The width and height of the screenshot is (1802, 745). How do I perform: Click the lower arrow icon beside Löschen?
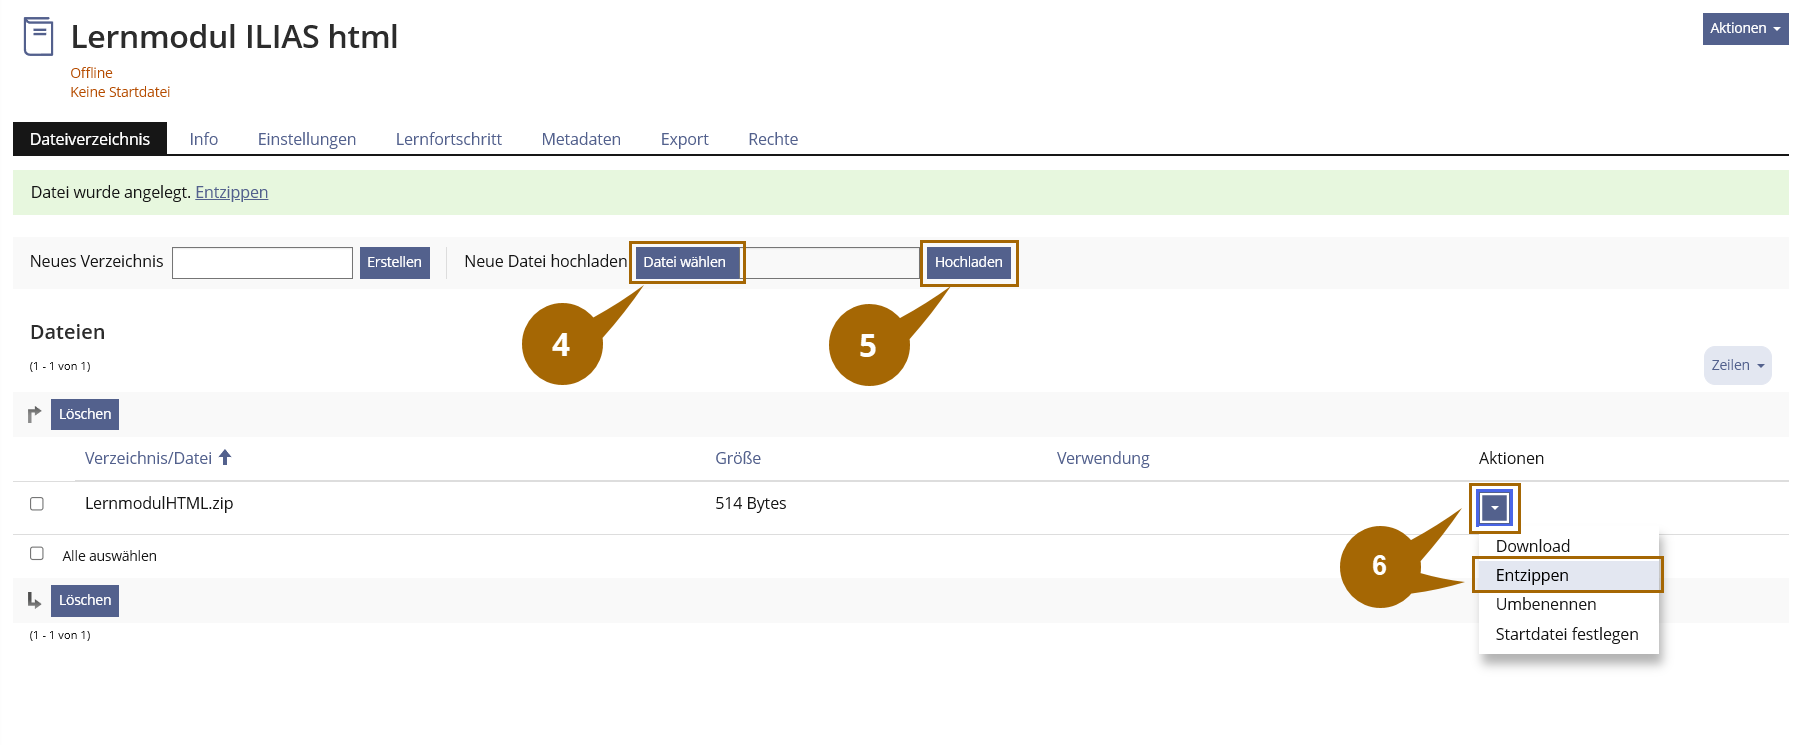(x=34, y=600)
